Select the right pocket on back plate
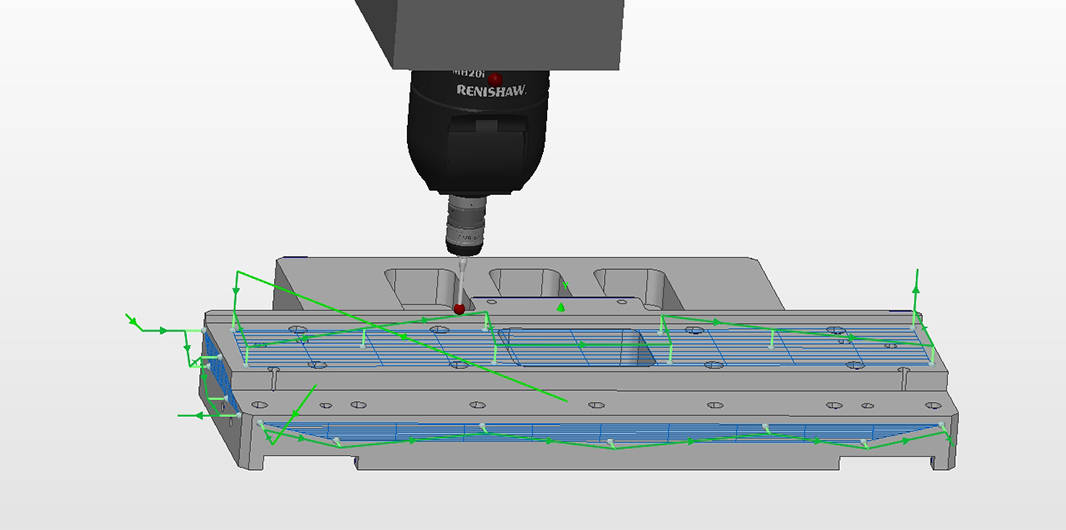 click(x=629, y=283)
